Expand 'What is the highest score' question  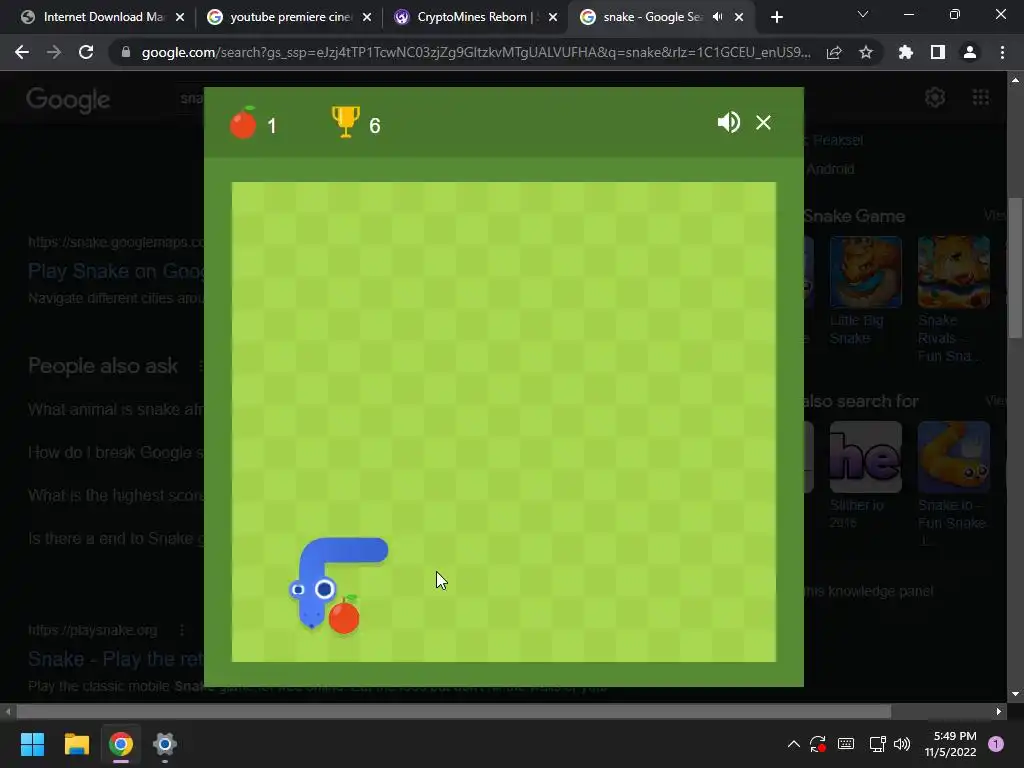click(x=116, y=496)
